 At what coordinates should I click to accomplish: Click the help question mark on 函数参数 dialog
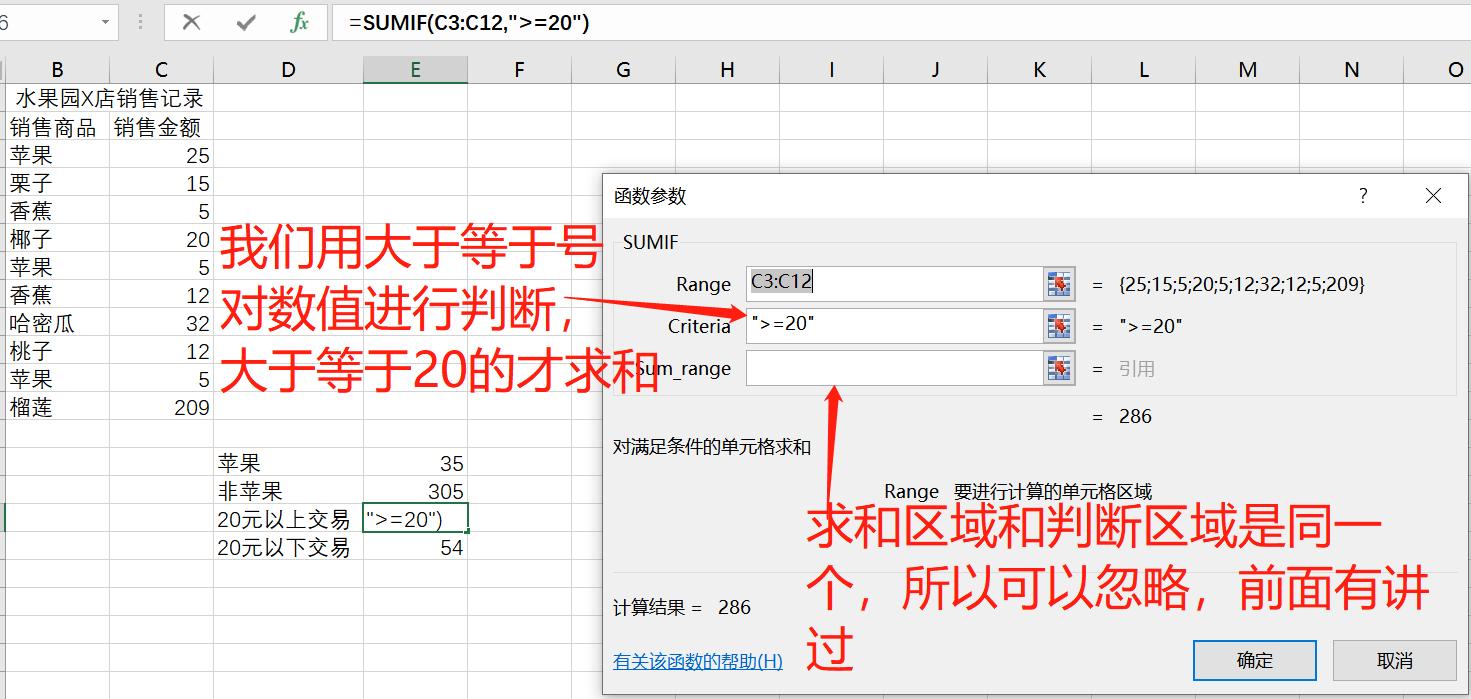click(1362, 196)
